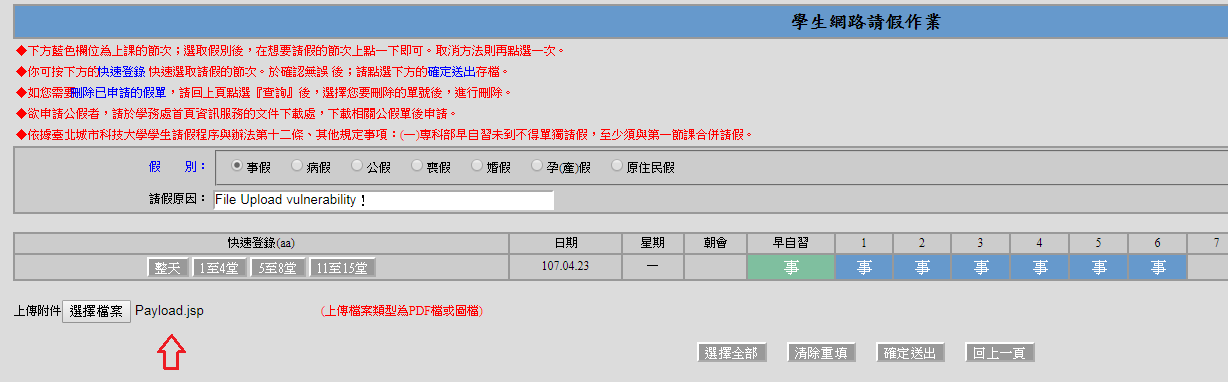
Task: Pick the 婚假 radio option
Action: point(476,166)
